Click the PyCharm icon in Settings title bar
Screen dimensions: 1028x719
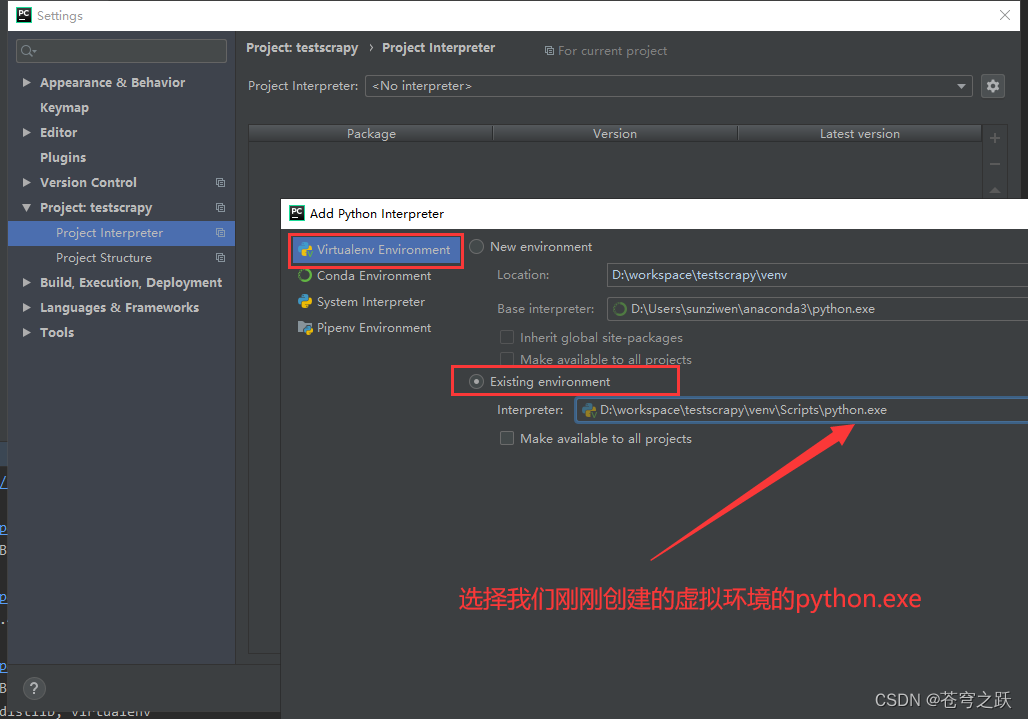click(x=24, y=15)
